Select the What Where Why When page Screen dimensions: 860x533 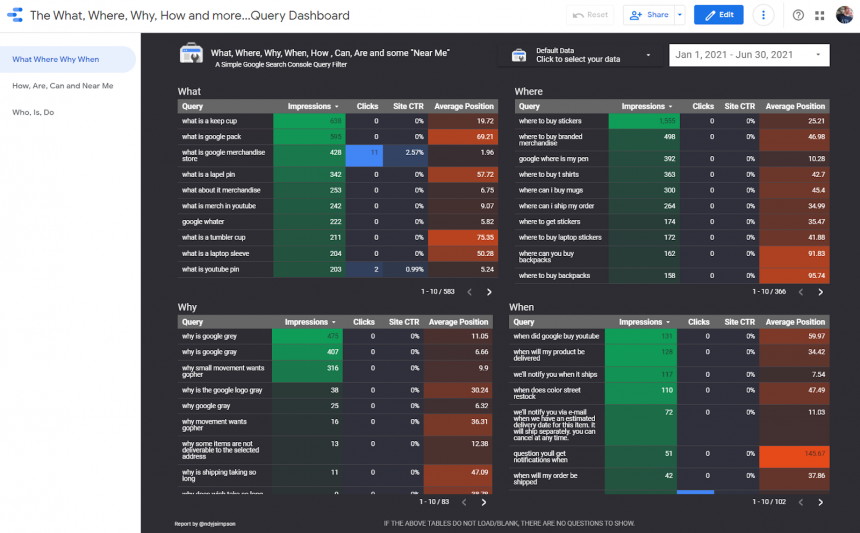[x=67, y=59]
